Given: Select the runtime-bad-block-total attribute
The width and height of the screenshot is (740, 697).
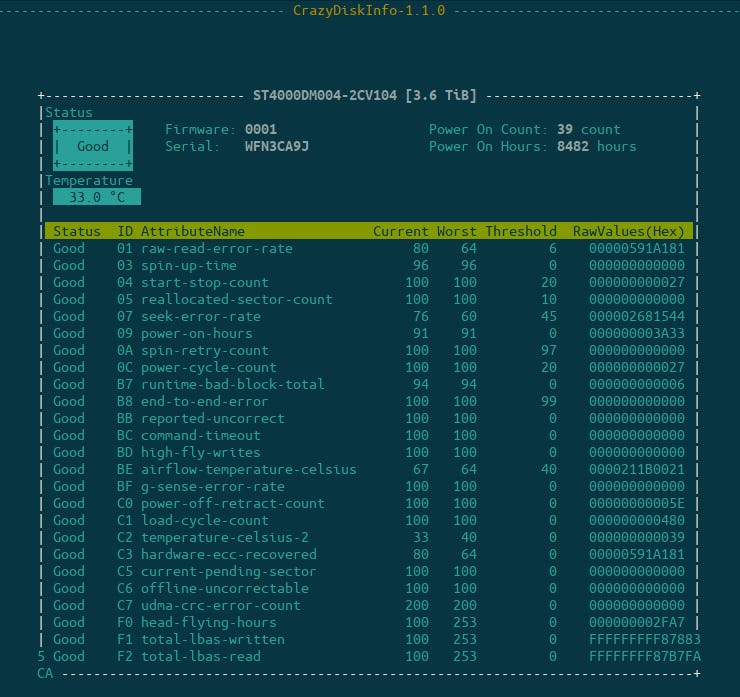Looking at the screenshot, I should [x=232, y=384].
